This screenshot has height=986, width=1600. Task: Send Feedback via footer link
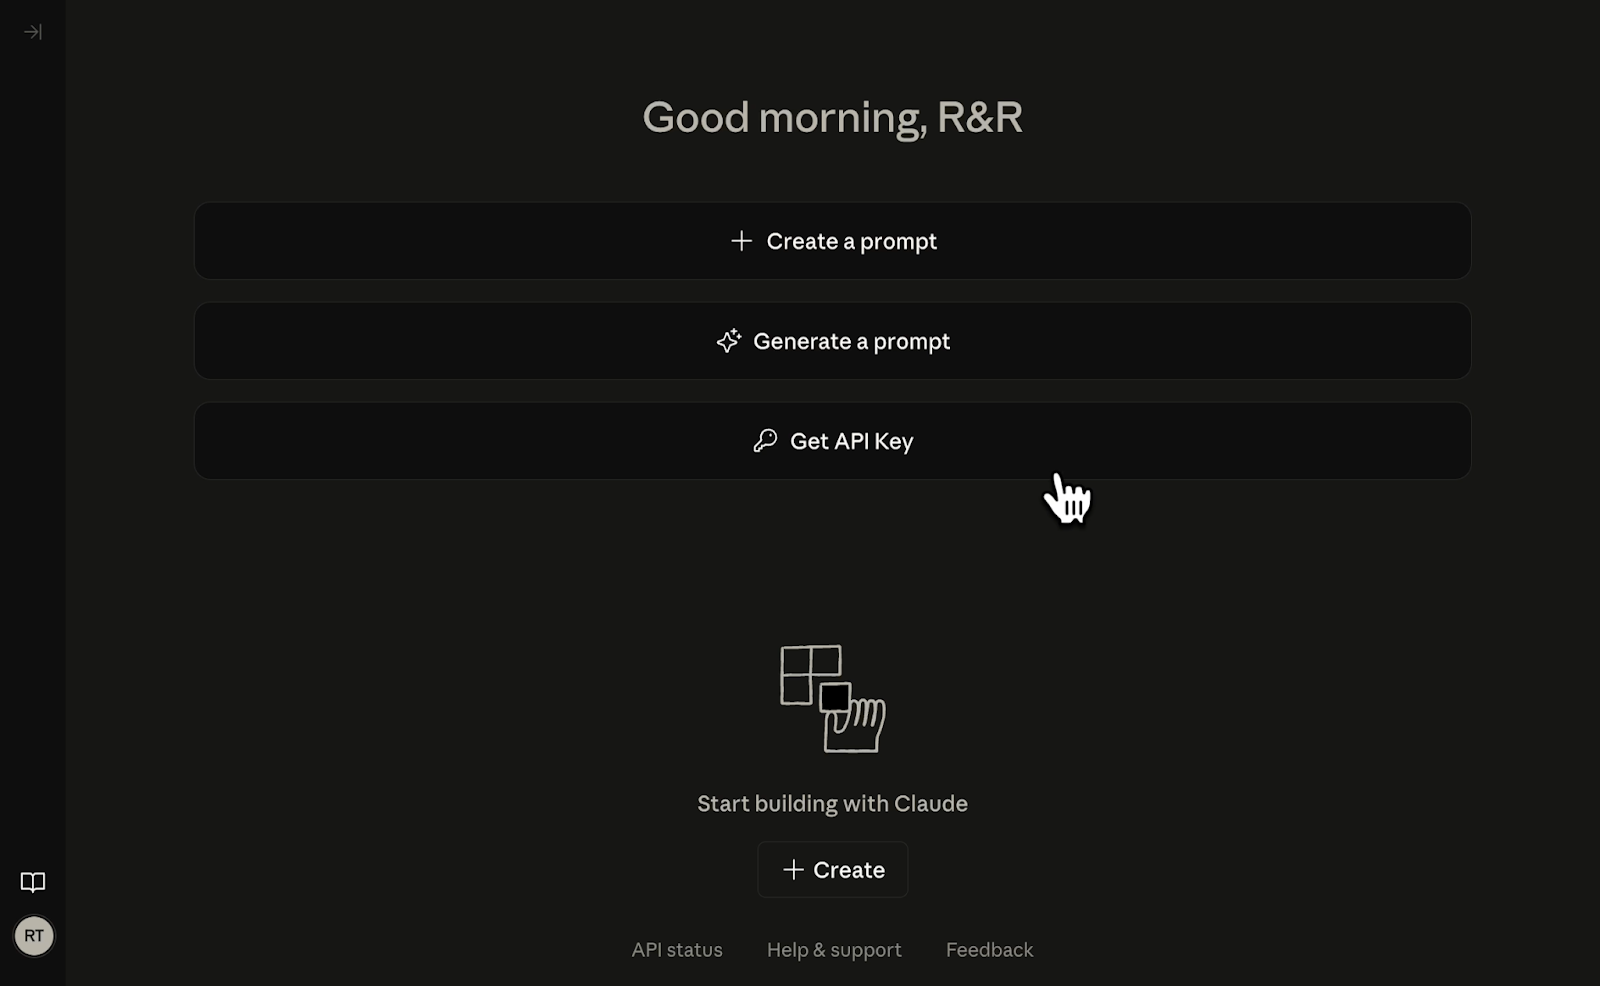988,949
